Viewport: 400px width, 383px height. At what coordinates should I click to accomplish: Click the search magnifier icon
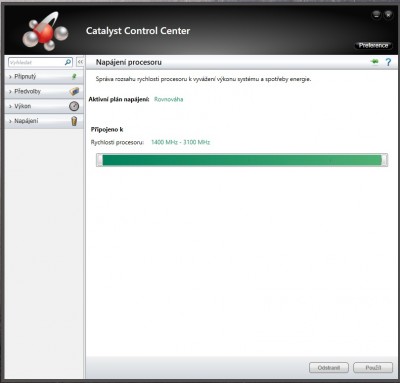point(68,62)
